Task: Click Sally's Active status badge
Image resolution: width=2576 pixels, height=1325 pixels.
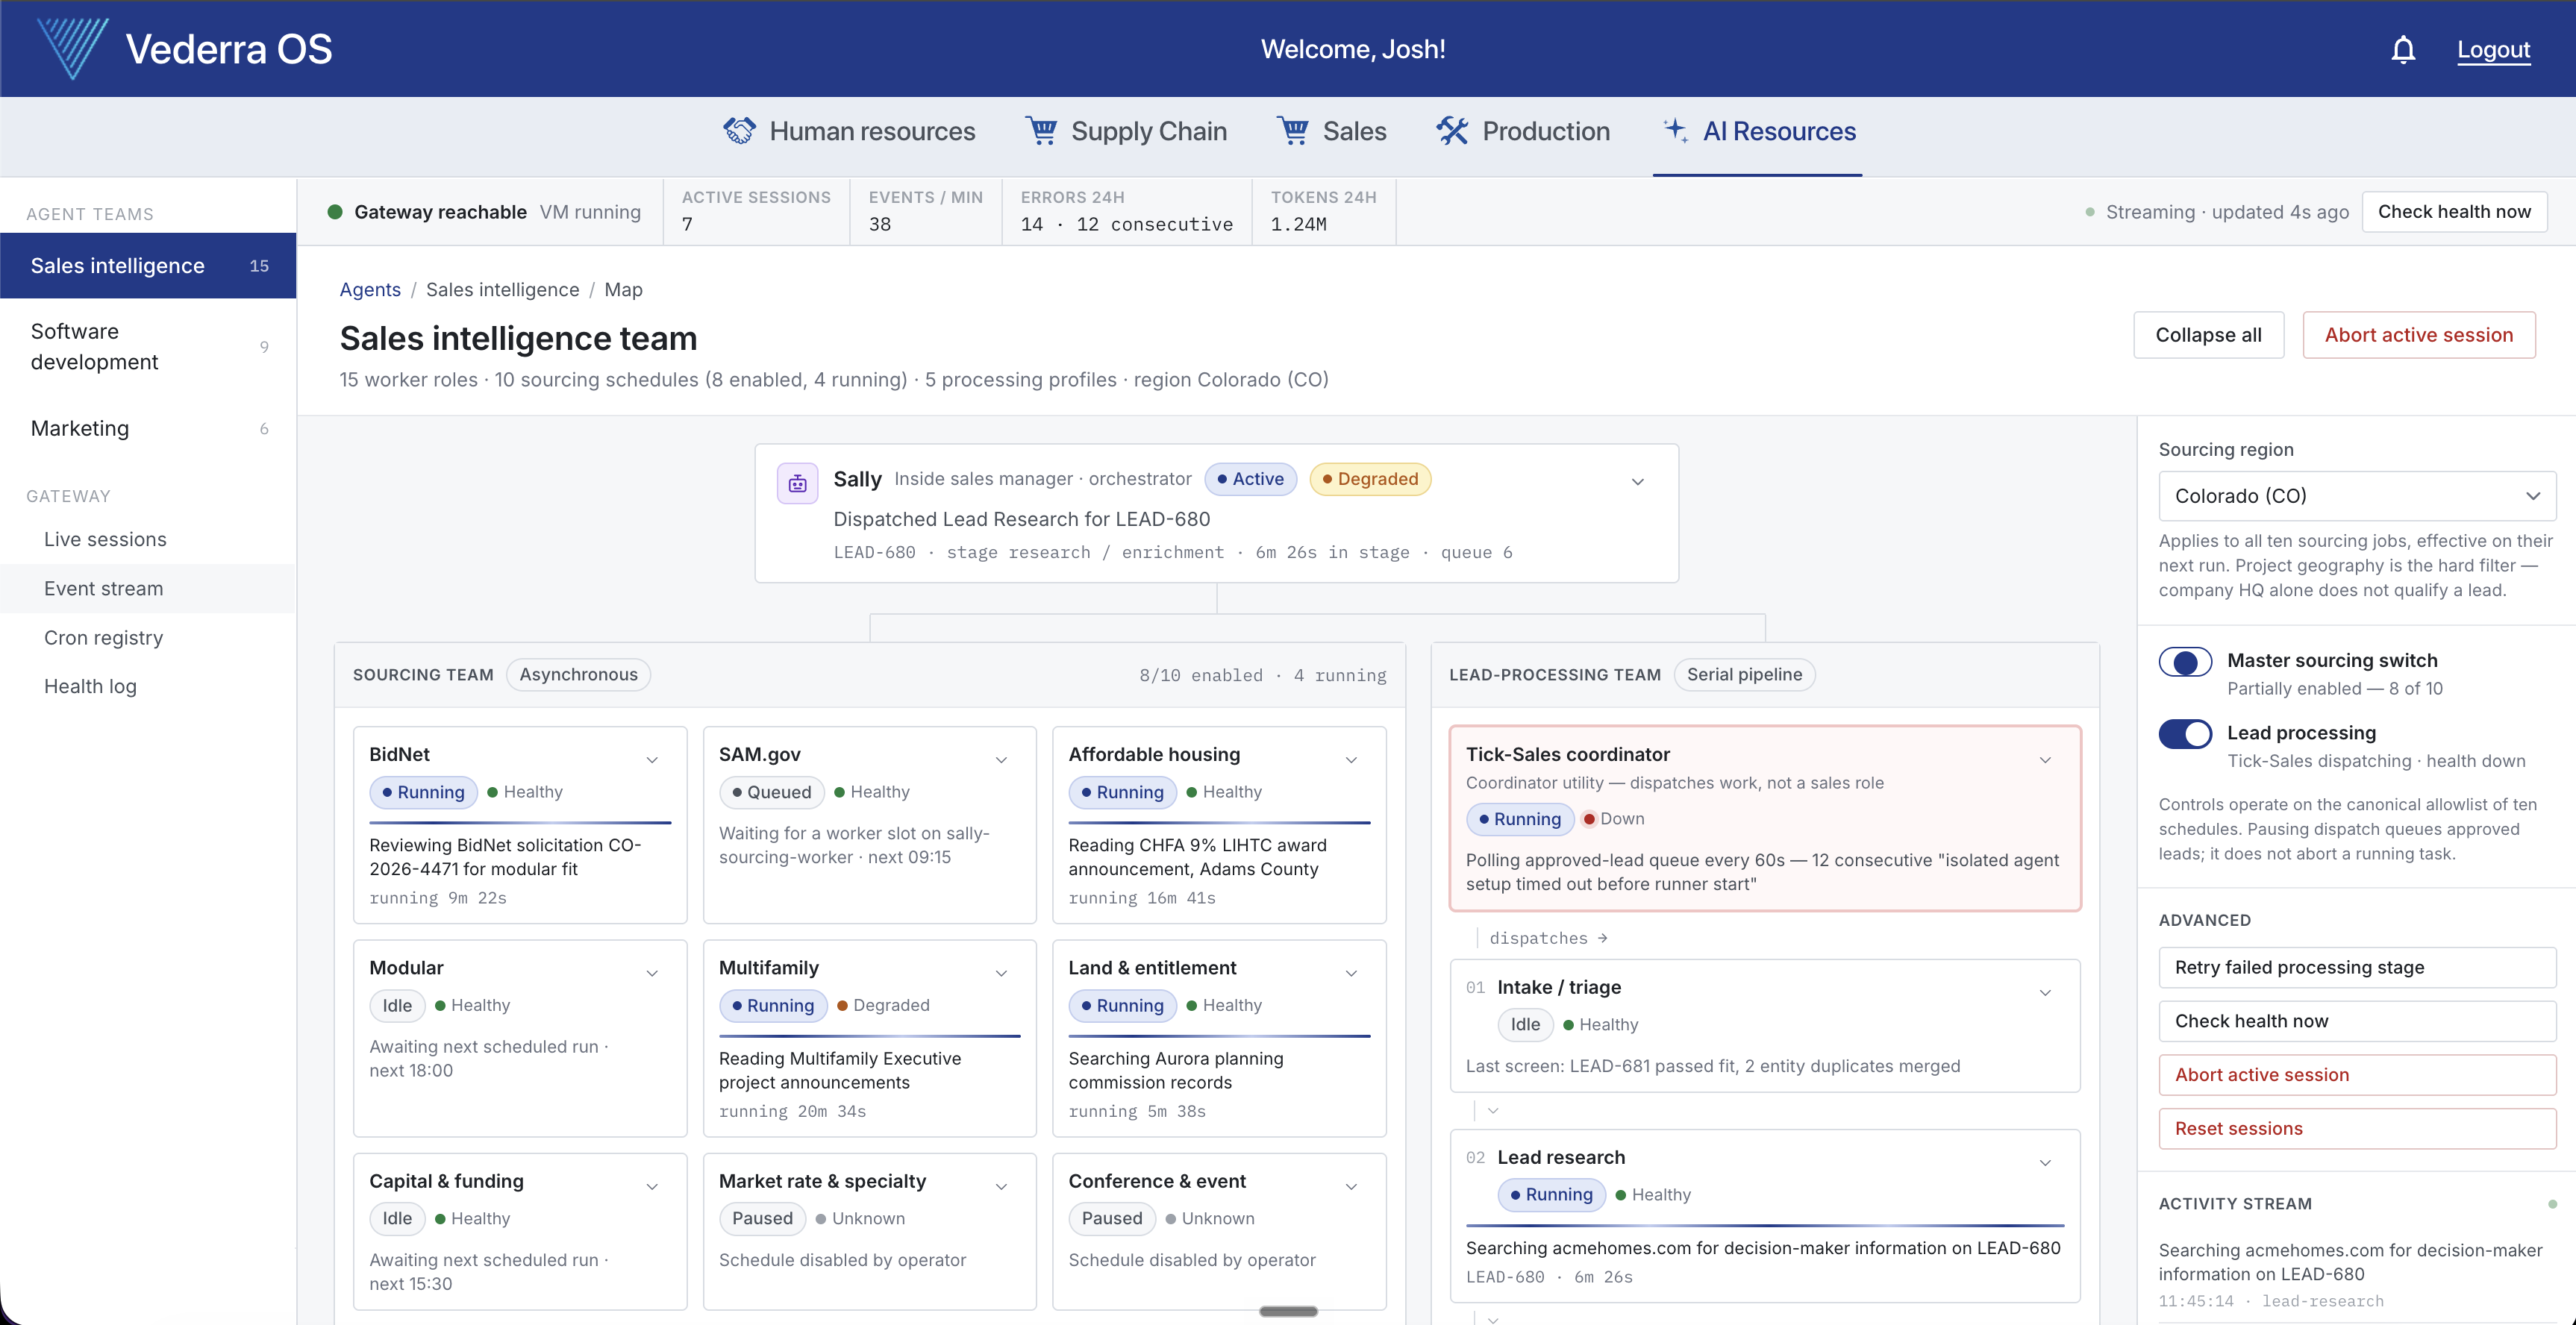Action: click(x=1250, y=480)
